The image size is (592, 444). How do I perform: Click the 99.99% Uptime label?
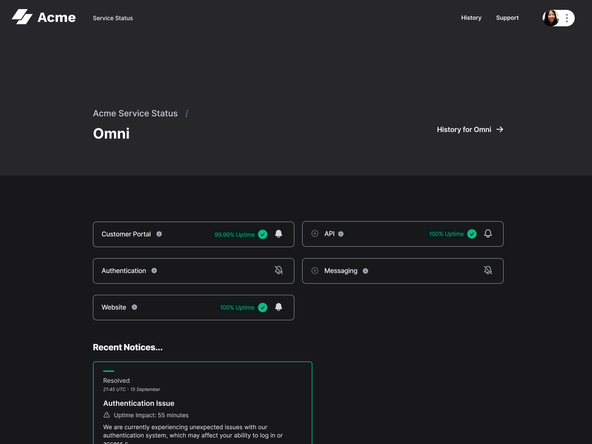pyautogui.click(x=234, y=235)
